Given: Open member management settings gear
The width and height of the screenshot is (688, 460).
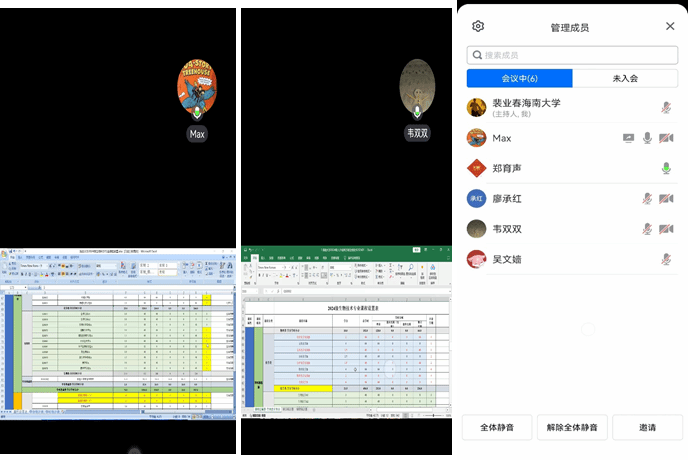Looking at the screenshot, I should pos(478,27).
